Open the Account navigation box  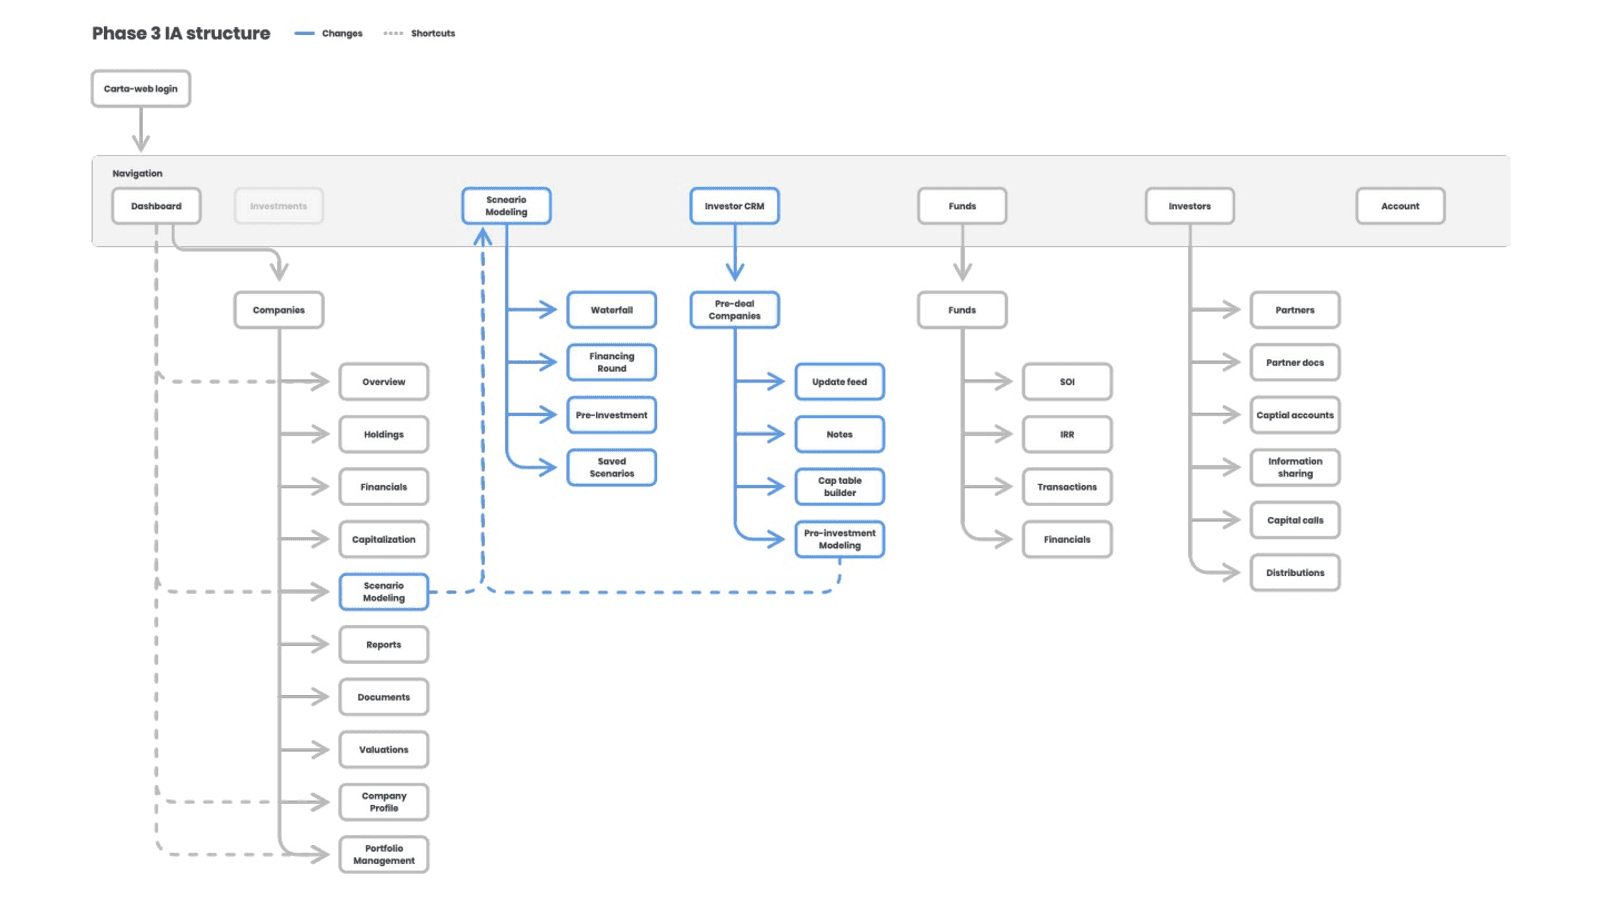pos(1400,206)
